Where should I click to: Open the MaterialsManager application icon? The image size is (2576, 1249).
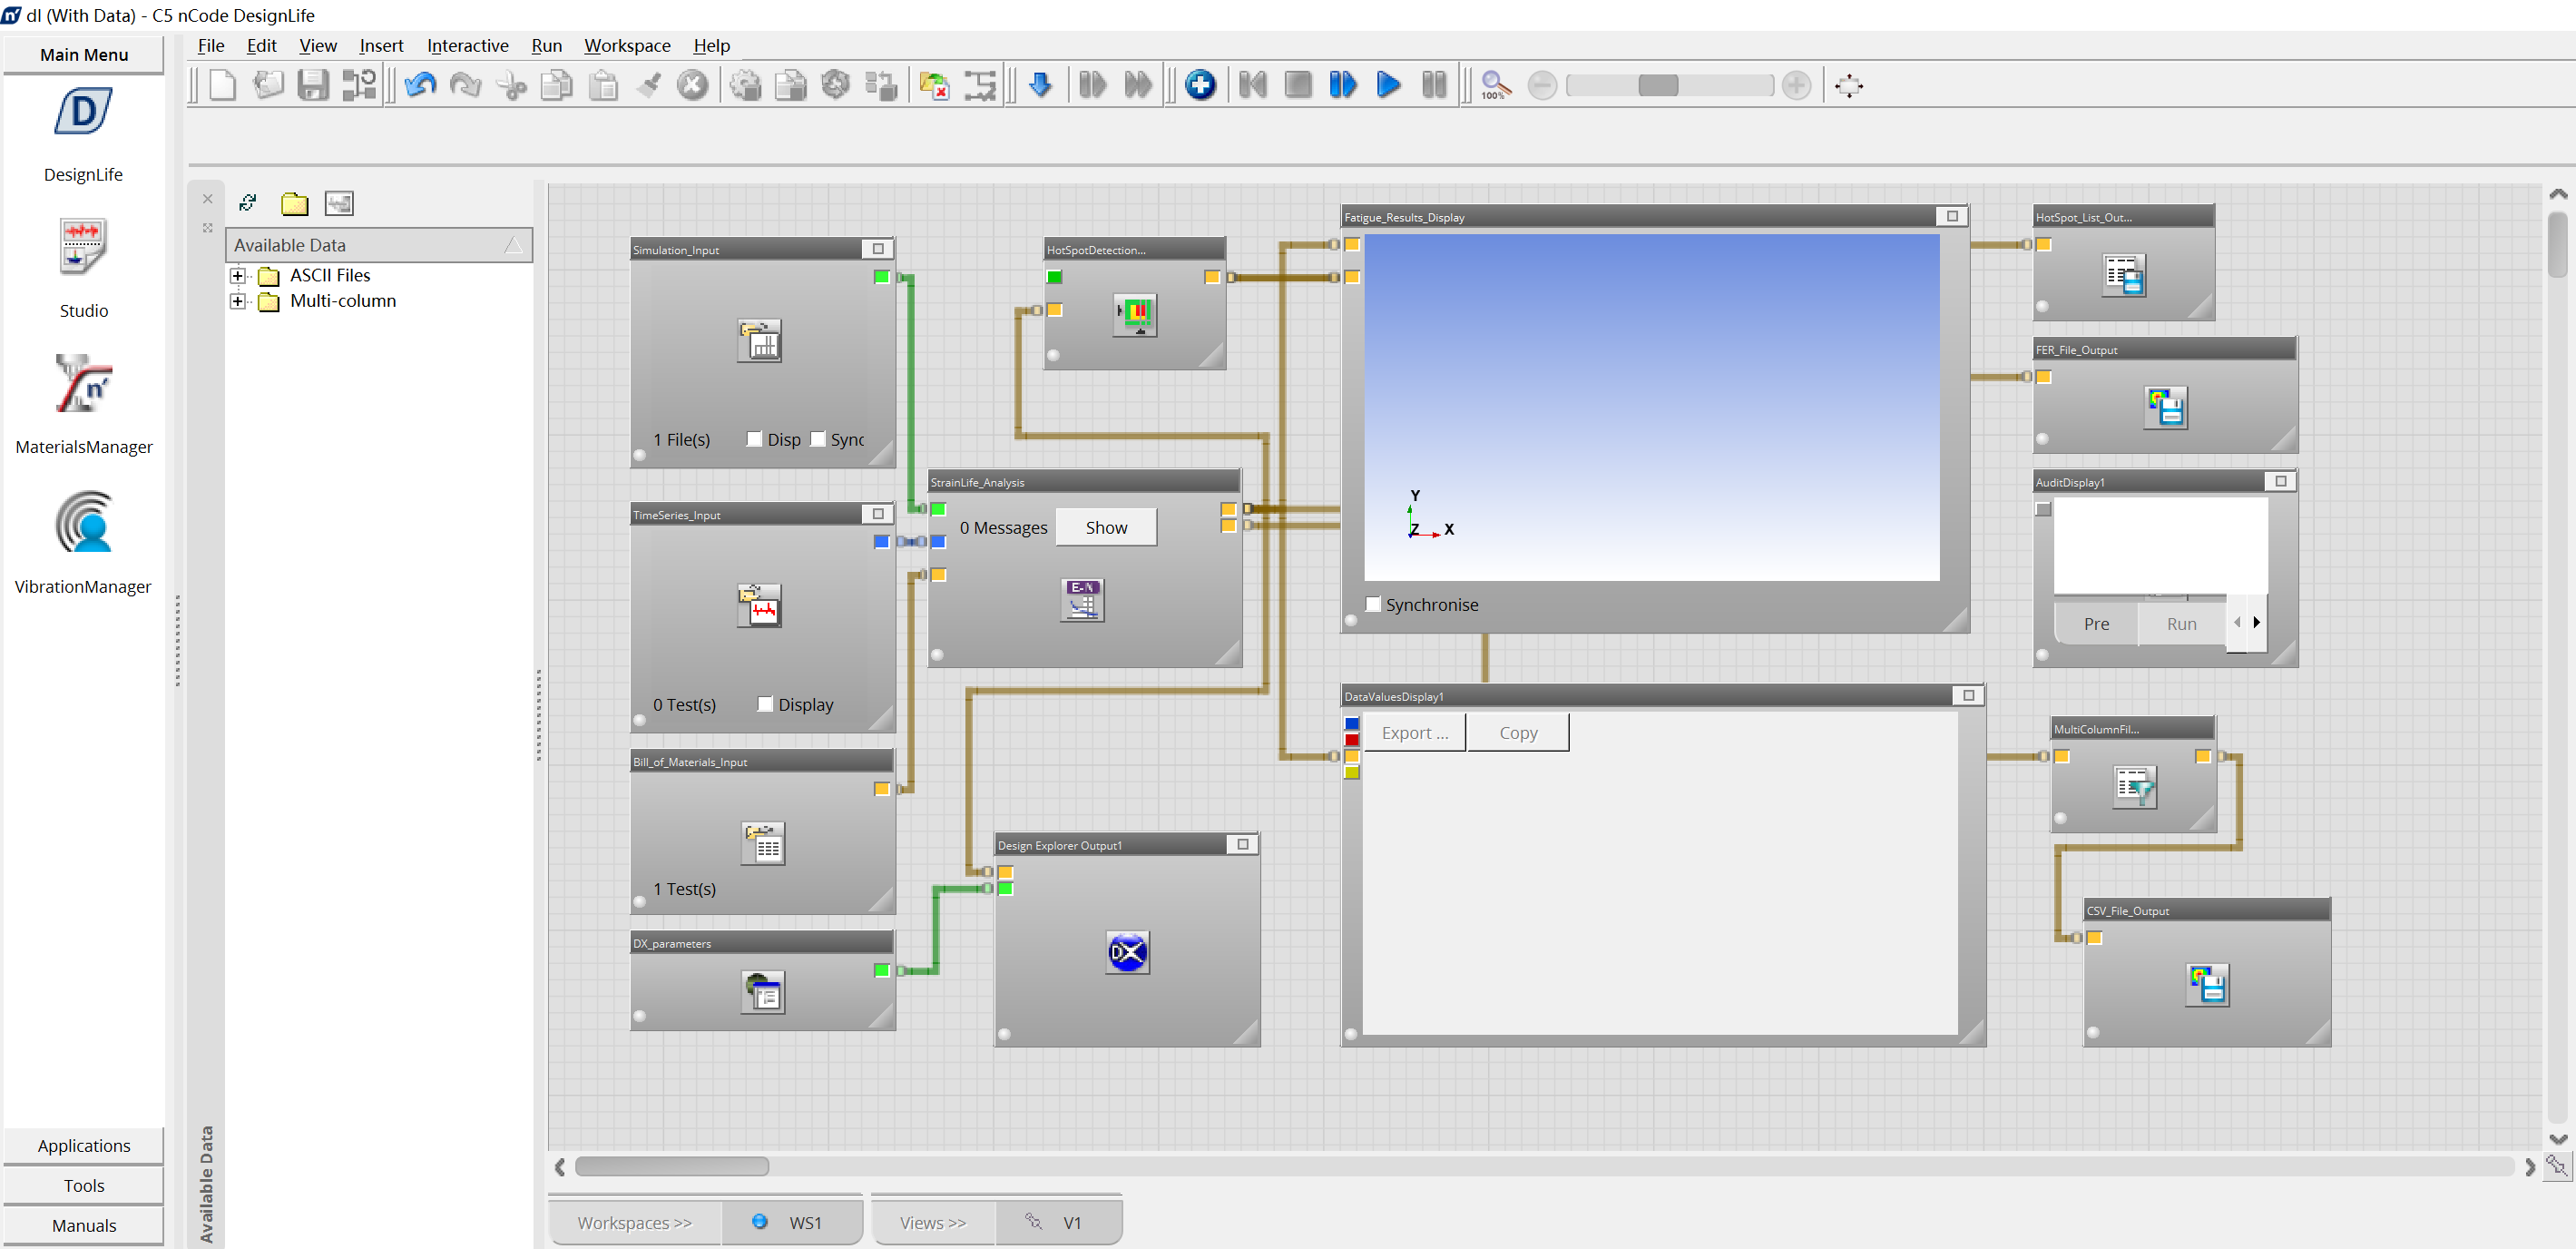[x=84, y=385]
